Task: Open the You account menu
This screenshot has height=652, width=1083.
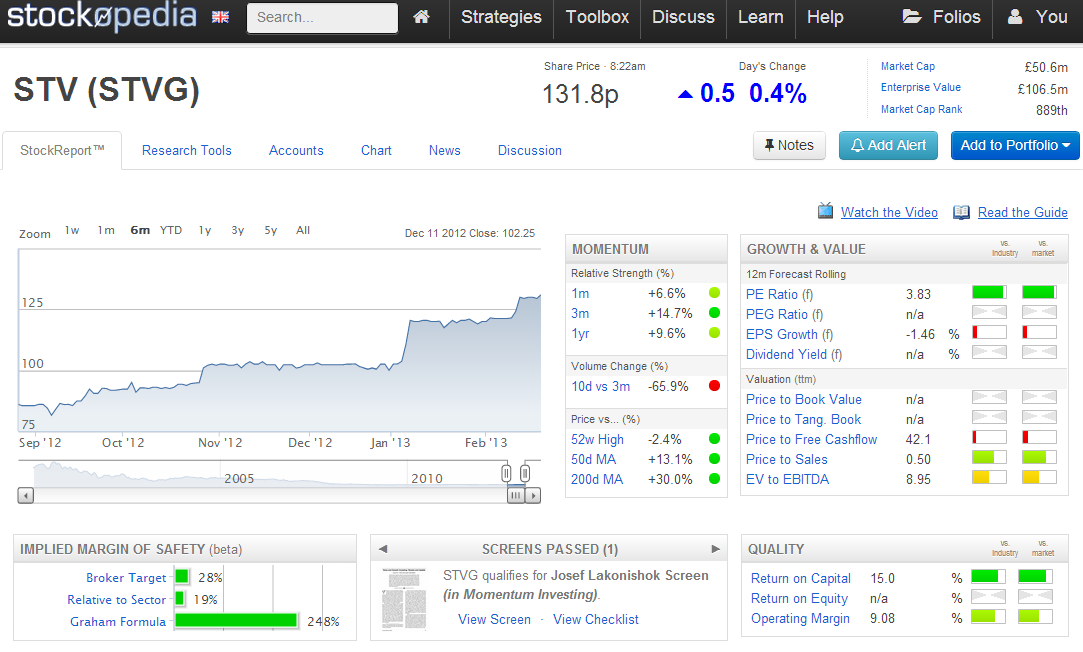Action: [1037, 17]
